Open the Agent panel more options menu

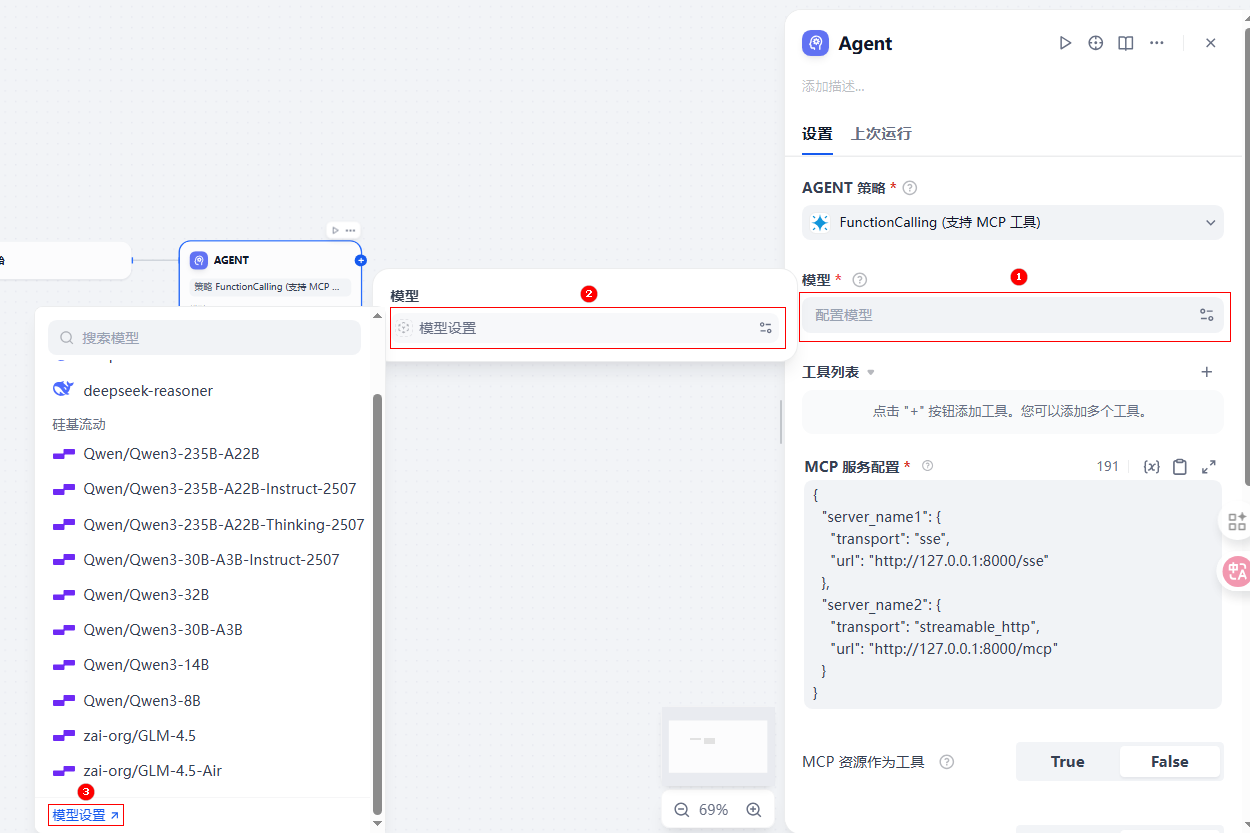pyautogui.click(x=1157, y=43)
